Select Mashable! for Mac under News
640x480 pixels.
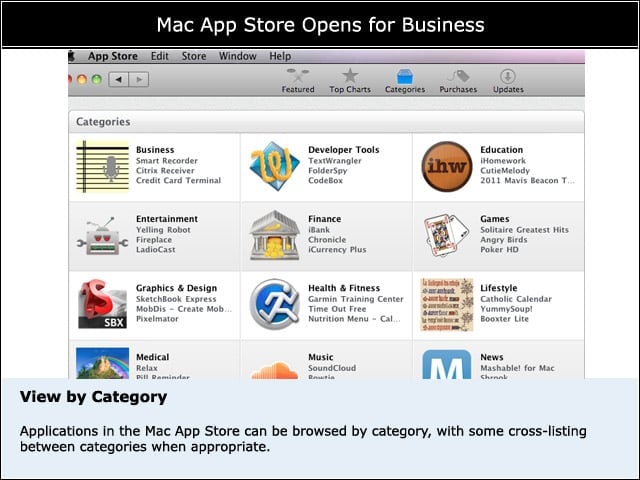coord(517,368)
